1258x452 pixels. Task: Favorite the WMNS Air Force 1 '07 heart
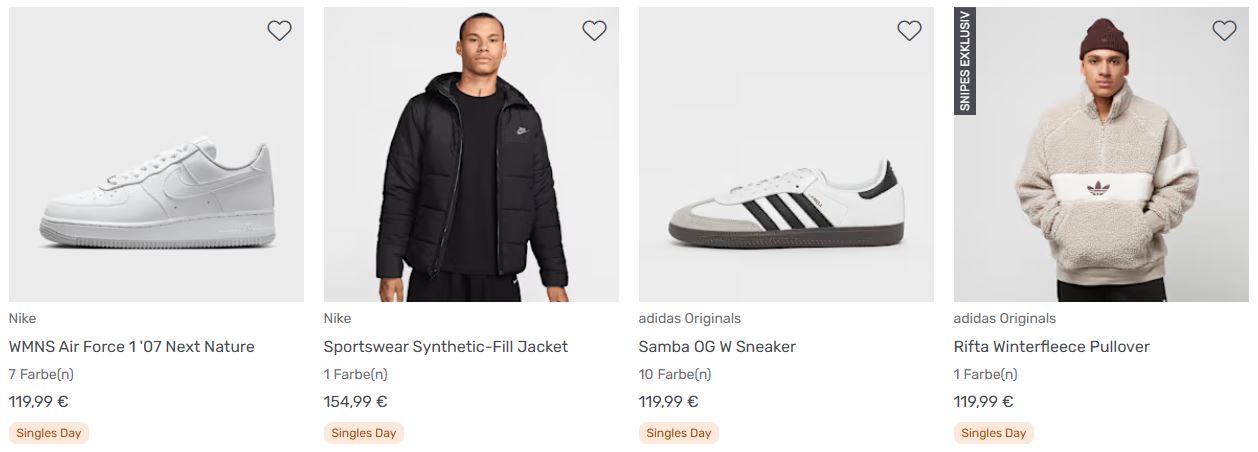tap(279, 31)
